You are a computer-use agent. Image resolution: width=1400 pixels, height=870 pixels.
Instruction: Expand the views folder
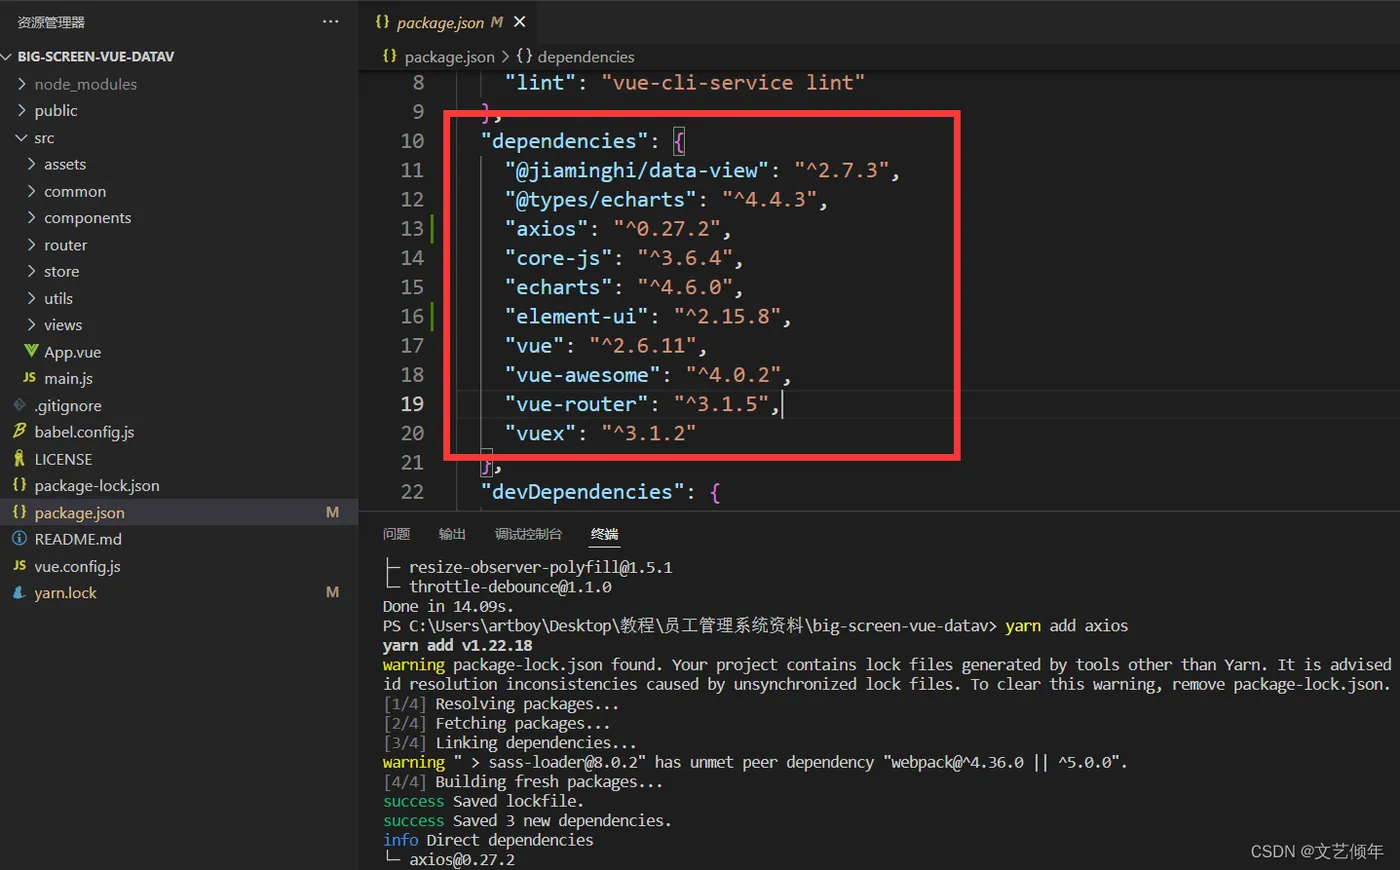(x=32, y=325)
